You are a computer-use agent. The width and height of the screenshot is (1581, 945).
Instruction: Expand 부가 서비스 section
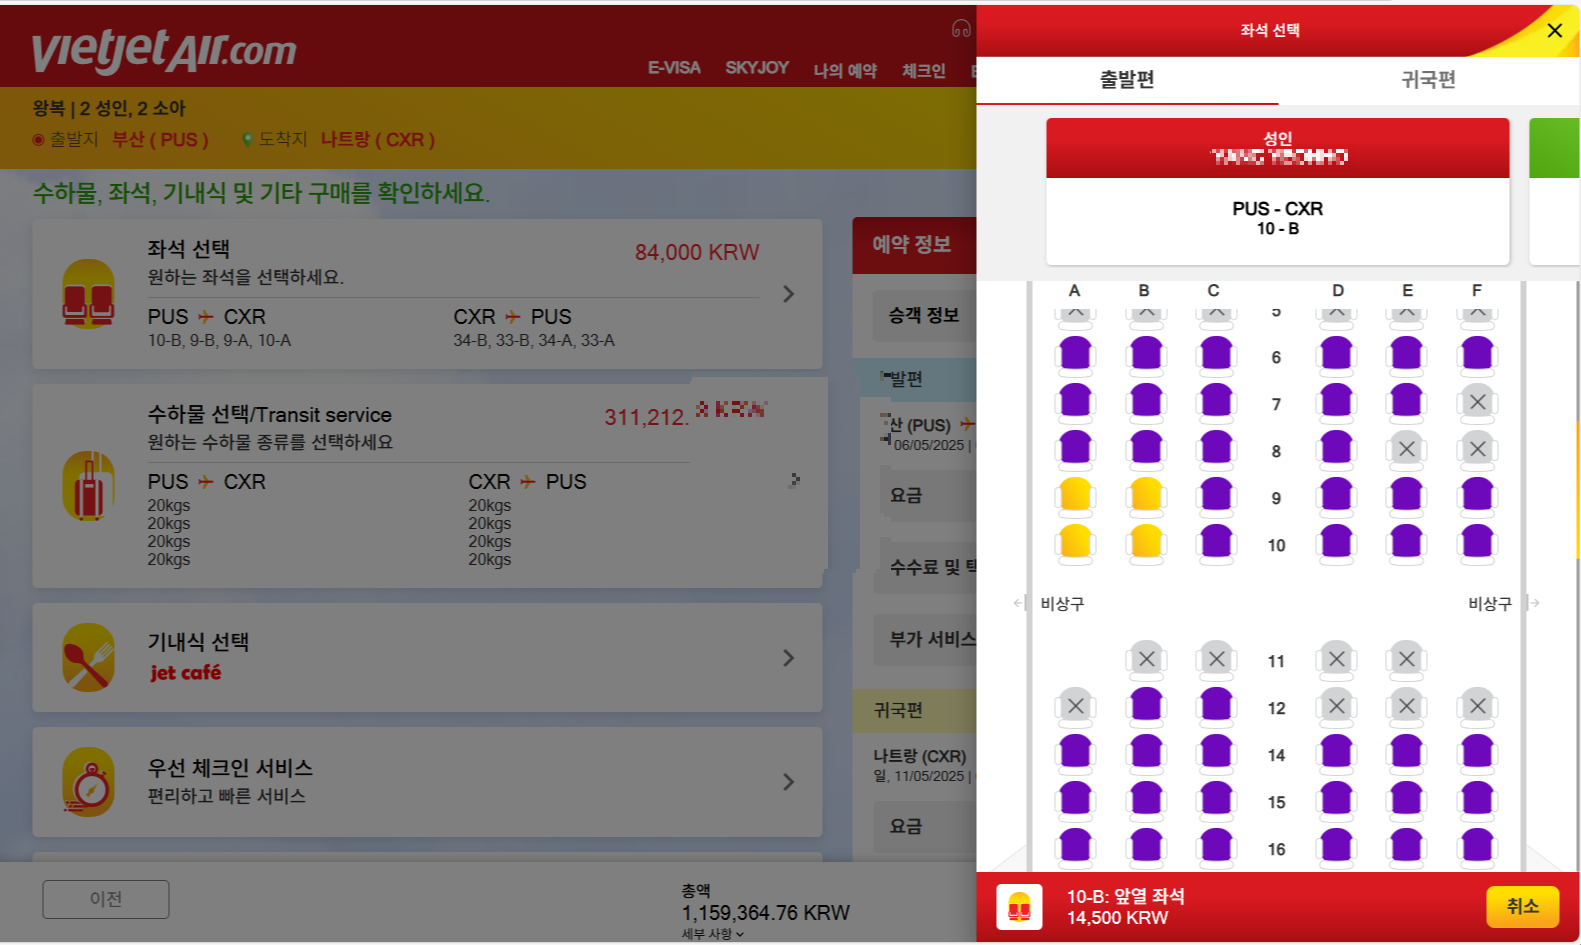[x=924, y=639]
